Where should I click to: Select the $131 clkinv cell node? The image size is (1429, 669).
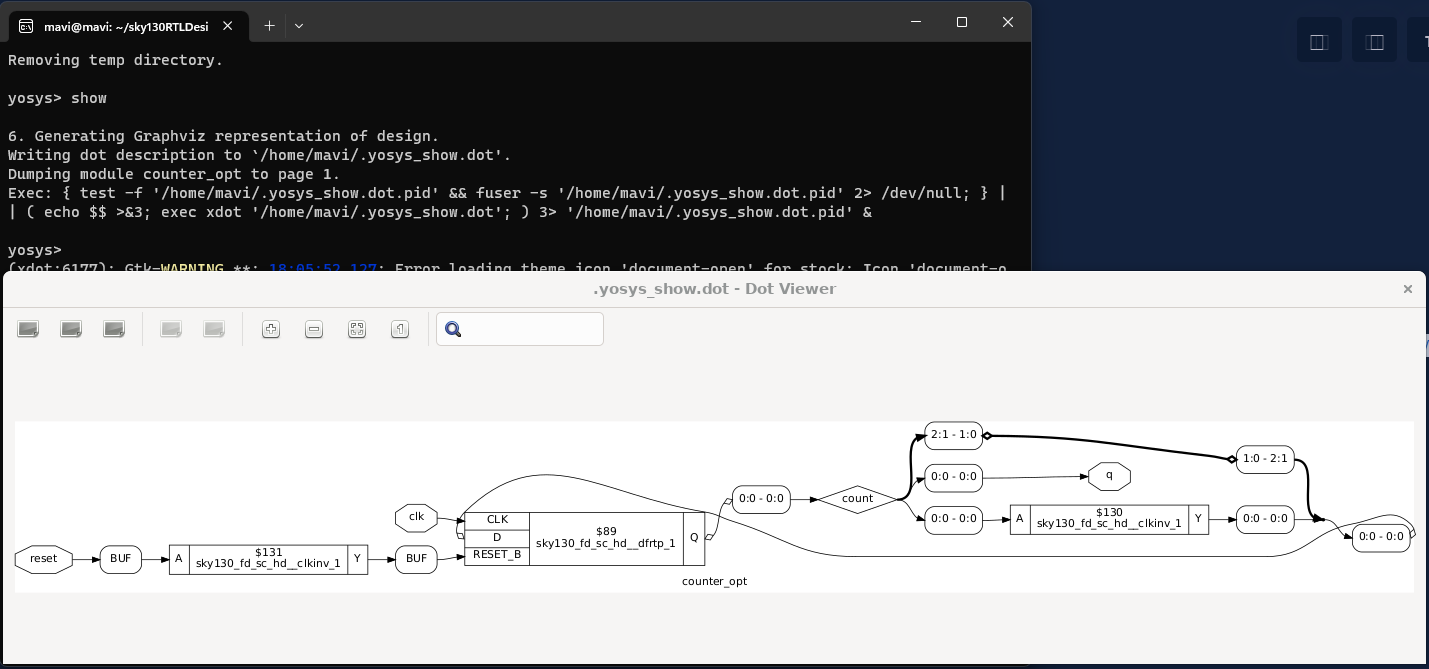tap(268, 558)
